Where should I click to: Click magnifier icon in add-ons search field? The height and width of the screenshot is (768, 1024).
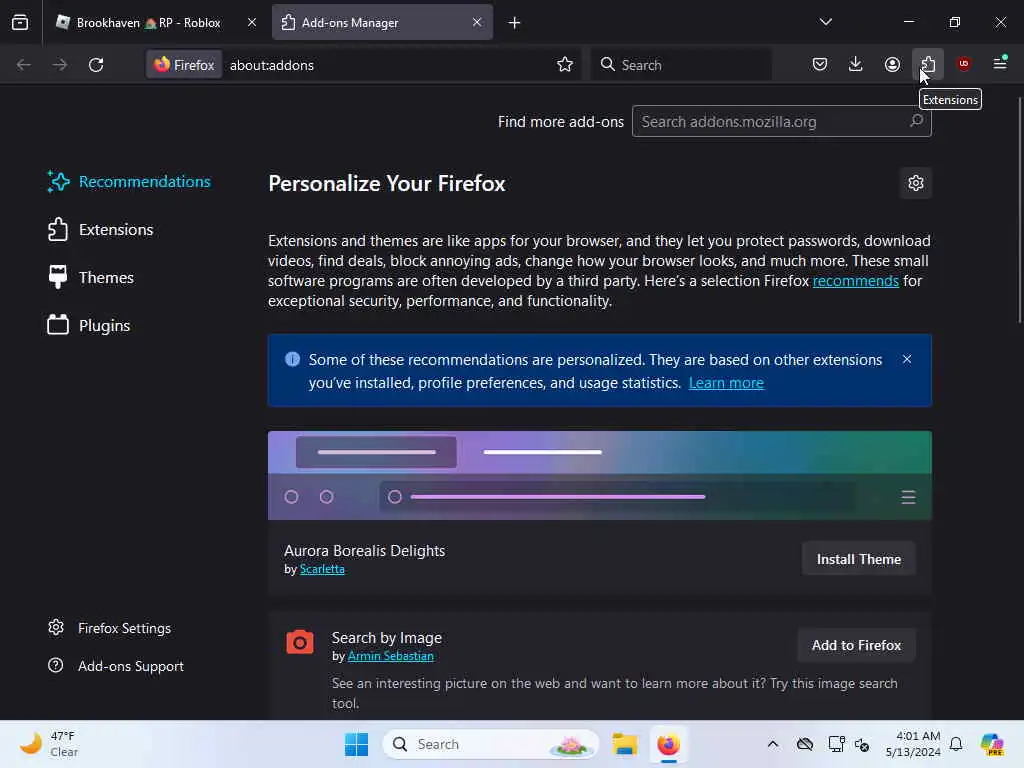[x=916, y=121]
